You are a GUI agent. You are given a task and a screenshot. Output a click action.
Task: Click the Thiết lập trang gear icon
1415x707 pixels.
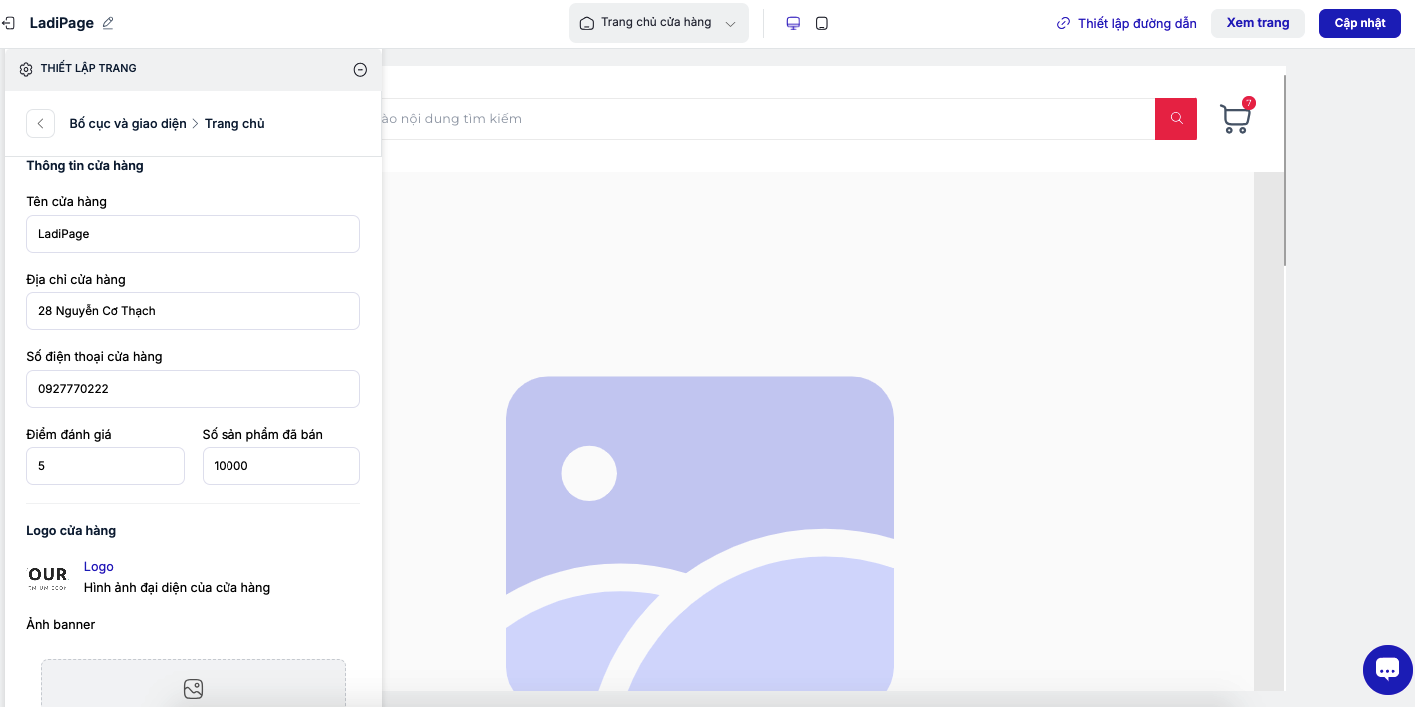coord(26,69)
